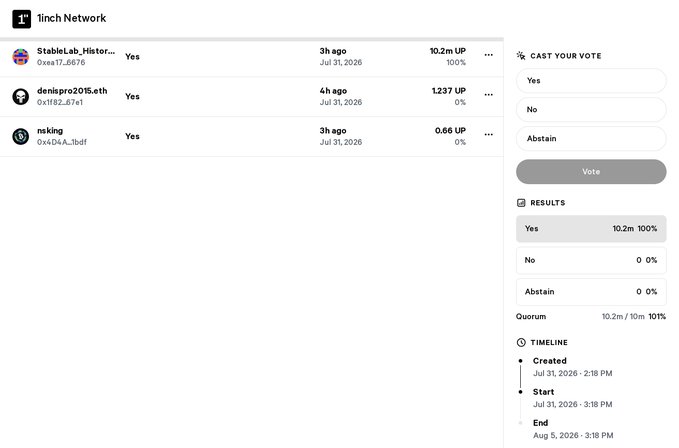Click the 1.237 UP voting power

click(449, 91)
